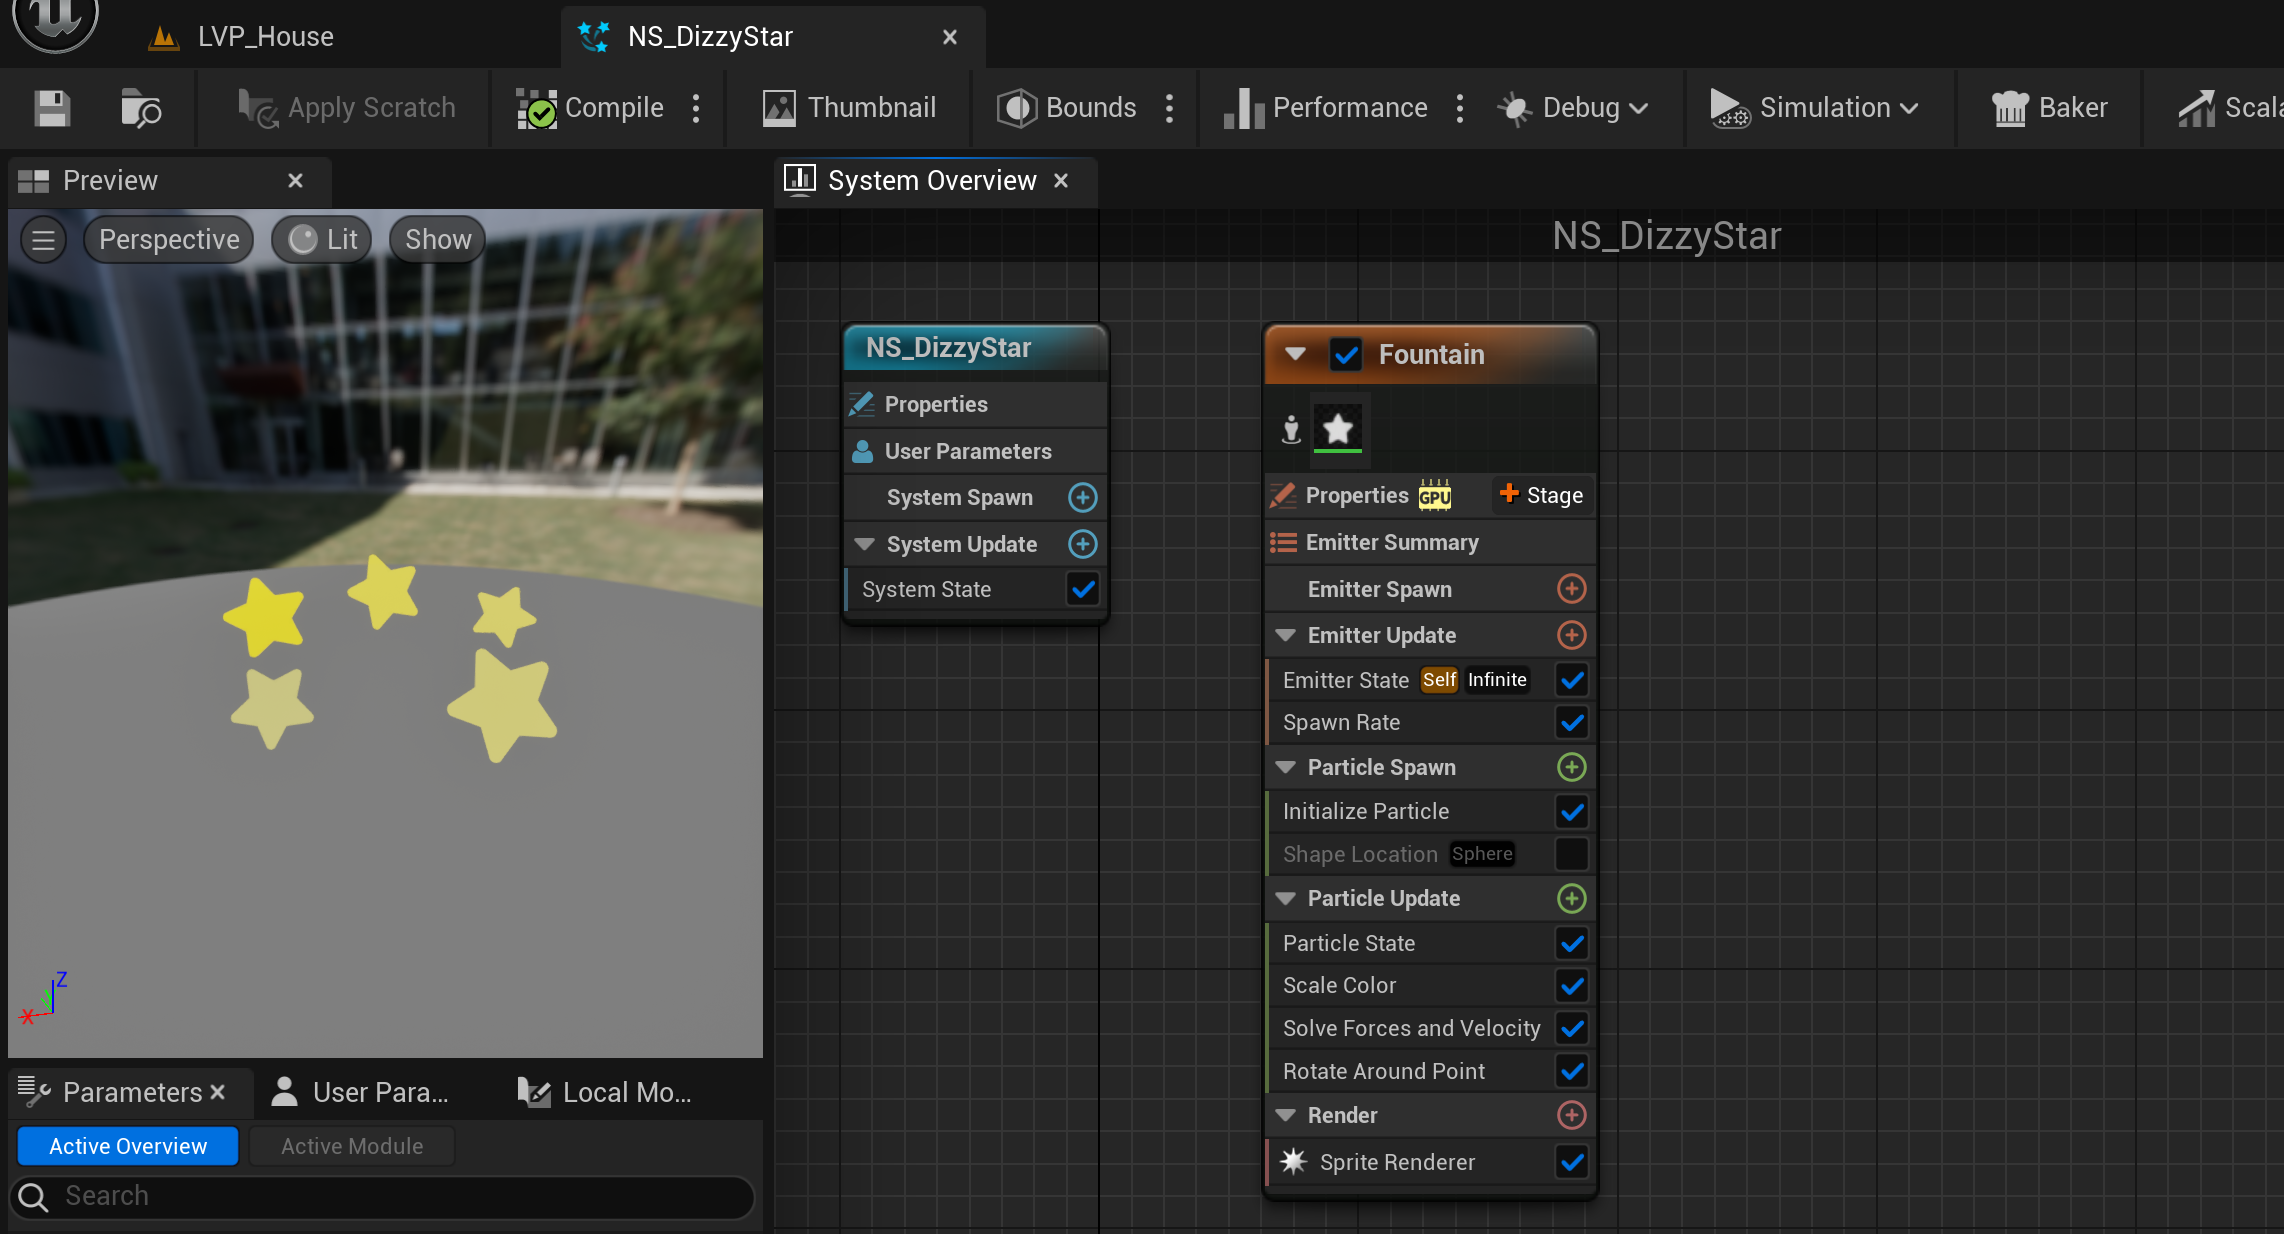Click the Unreal Engine logo

pos(55,20)
